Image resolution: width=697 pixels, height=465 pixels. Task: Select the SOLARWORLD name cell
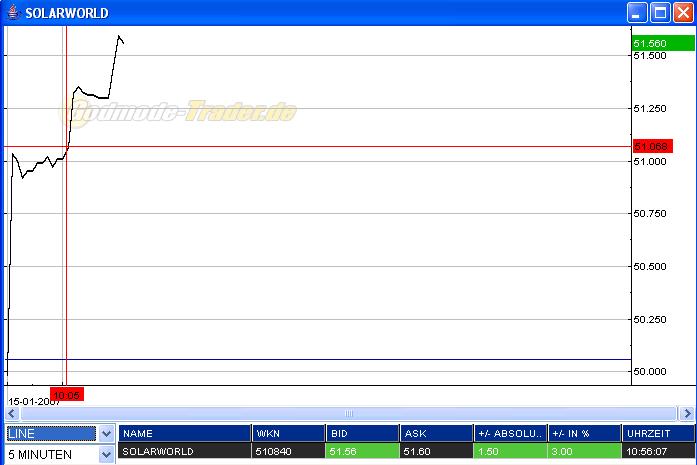184,451
